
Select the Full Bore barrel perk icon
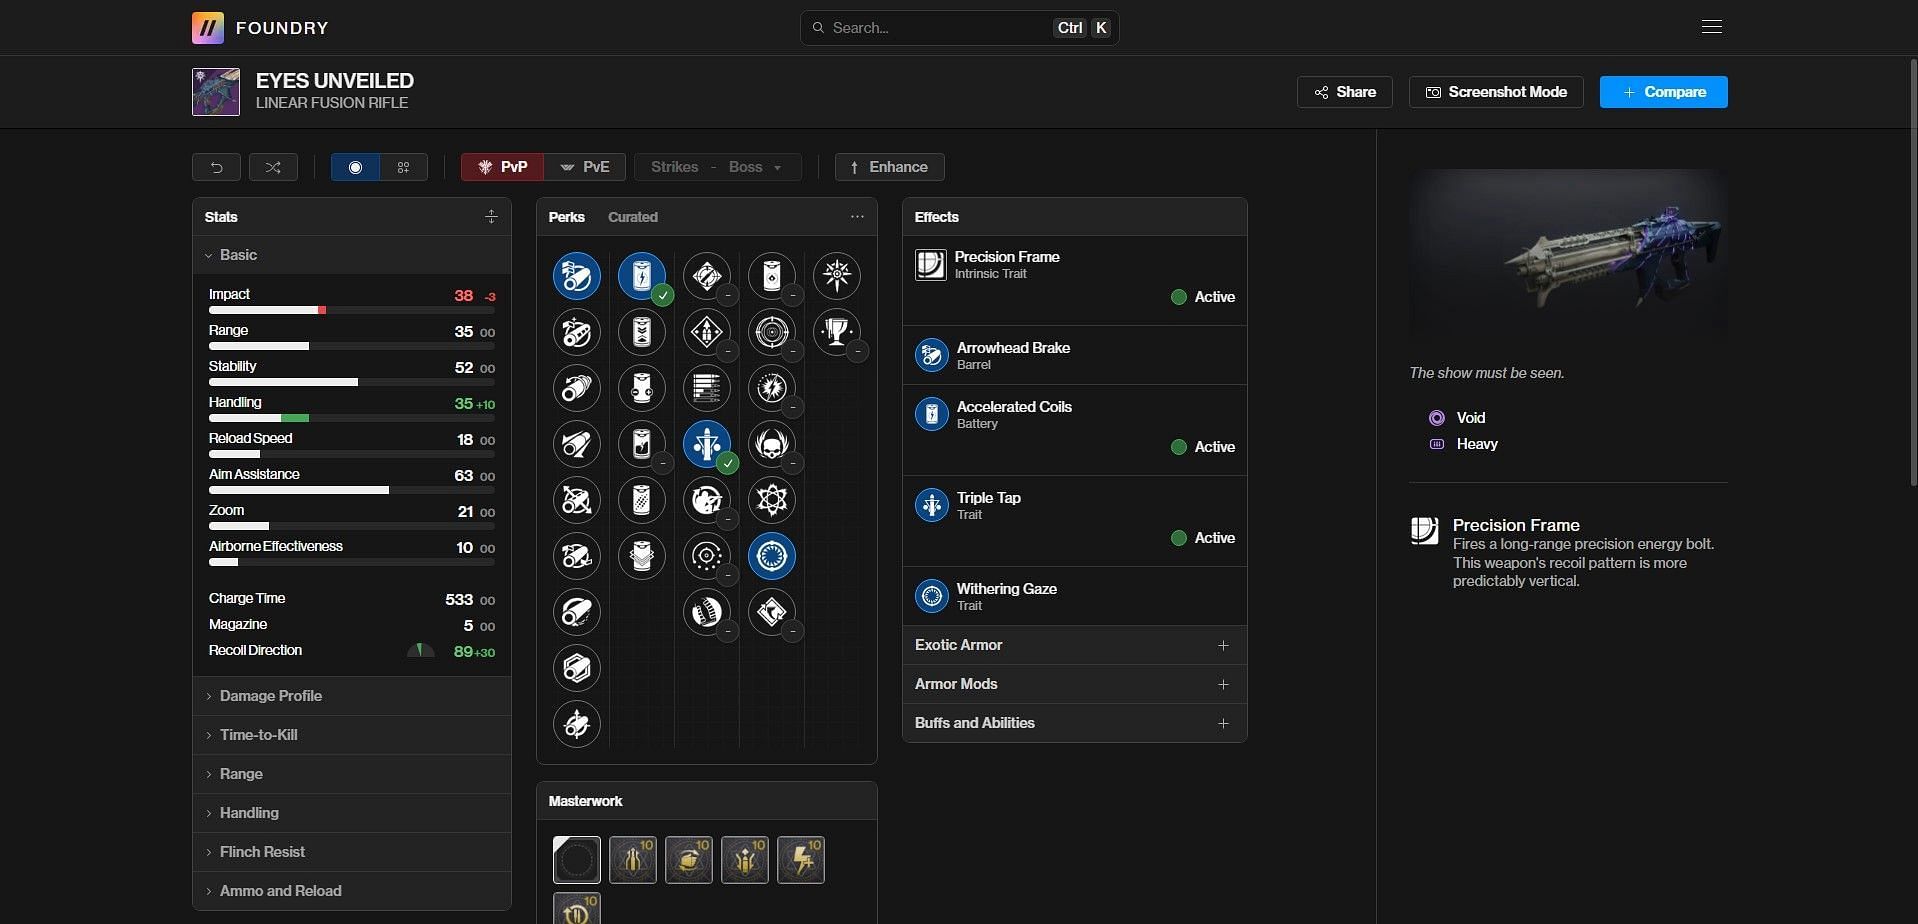(x=577, y=556)
